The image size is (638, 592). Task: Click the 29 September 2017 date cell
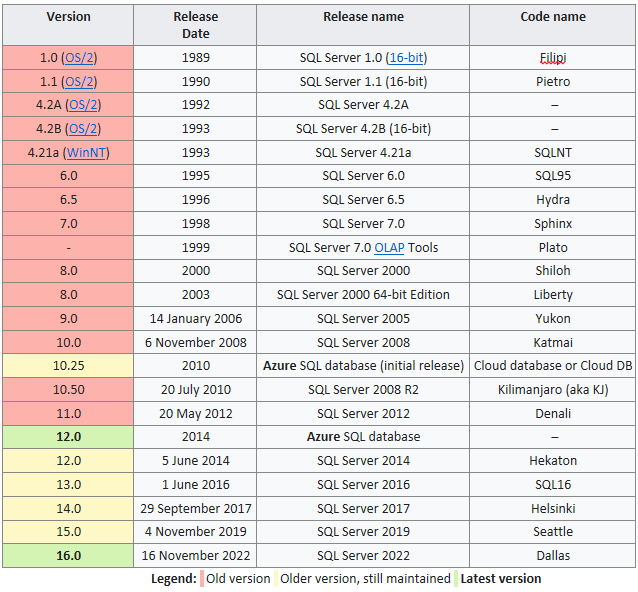click(195, 509)
